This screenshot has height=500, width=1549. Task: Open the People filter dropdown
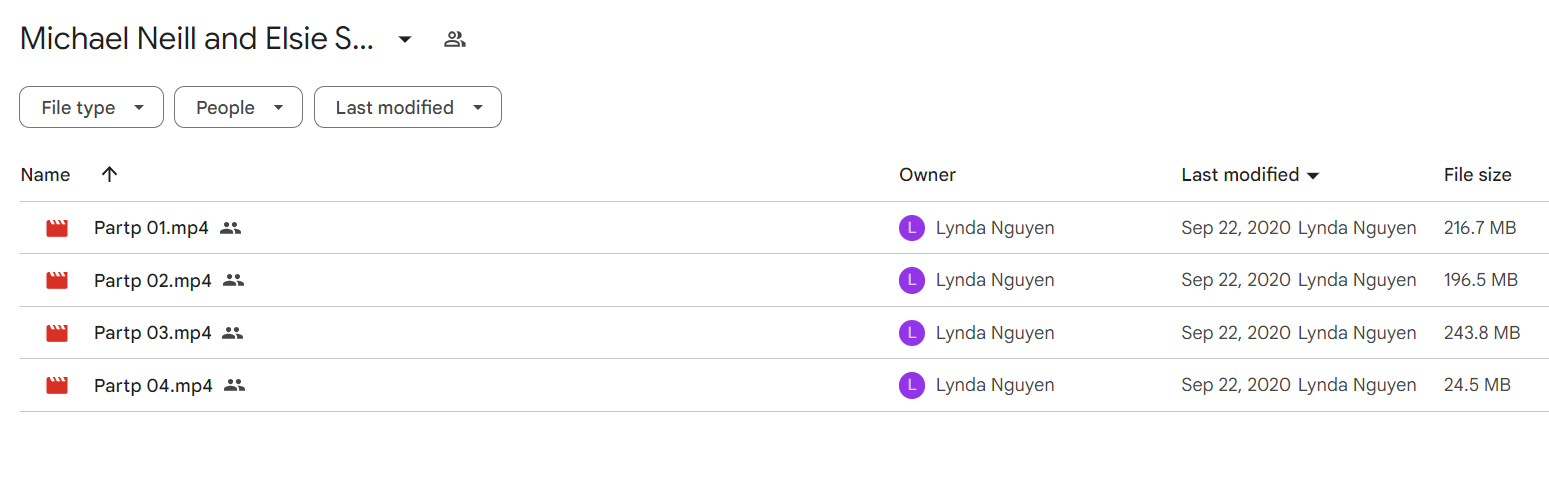click(238, 107)
